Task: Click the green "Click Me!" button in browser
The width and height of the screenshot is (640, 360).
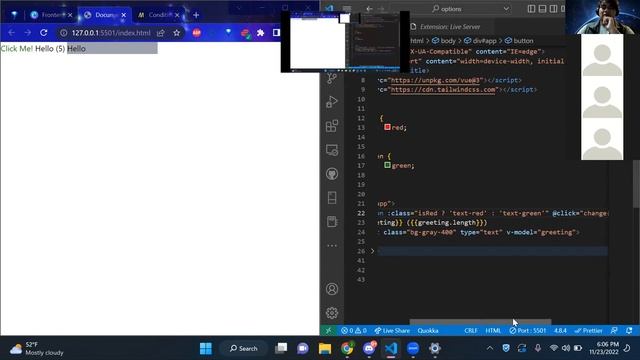Action: 17,49
